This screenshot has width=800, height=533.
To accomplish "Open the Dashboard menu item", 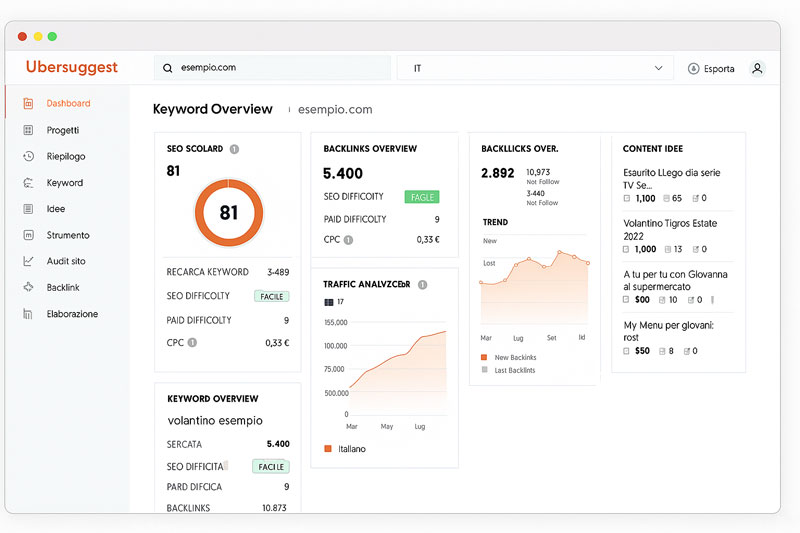I will pyautogui.click(x=68, y=104).
